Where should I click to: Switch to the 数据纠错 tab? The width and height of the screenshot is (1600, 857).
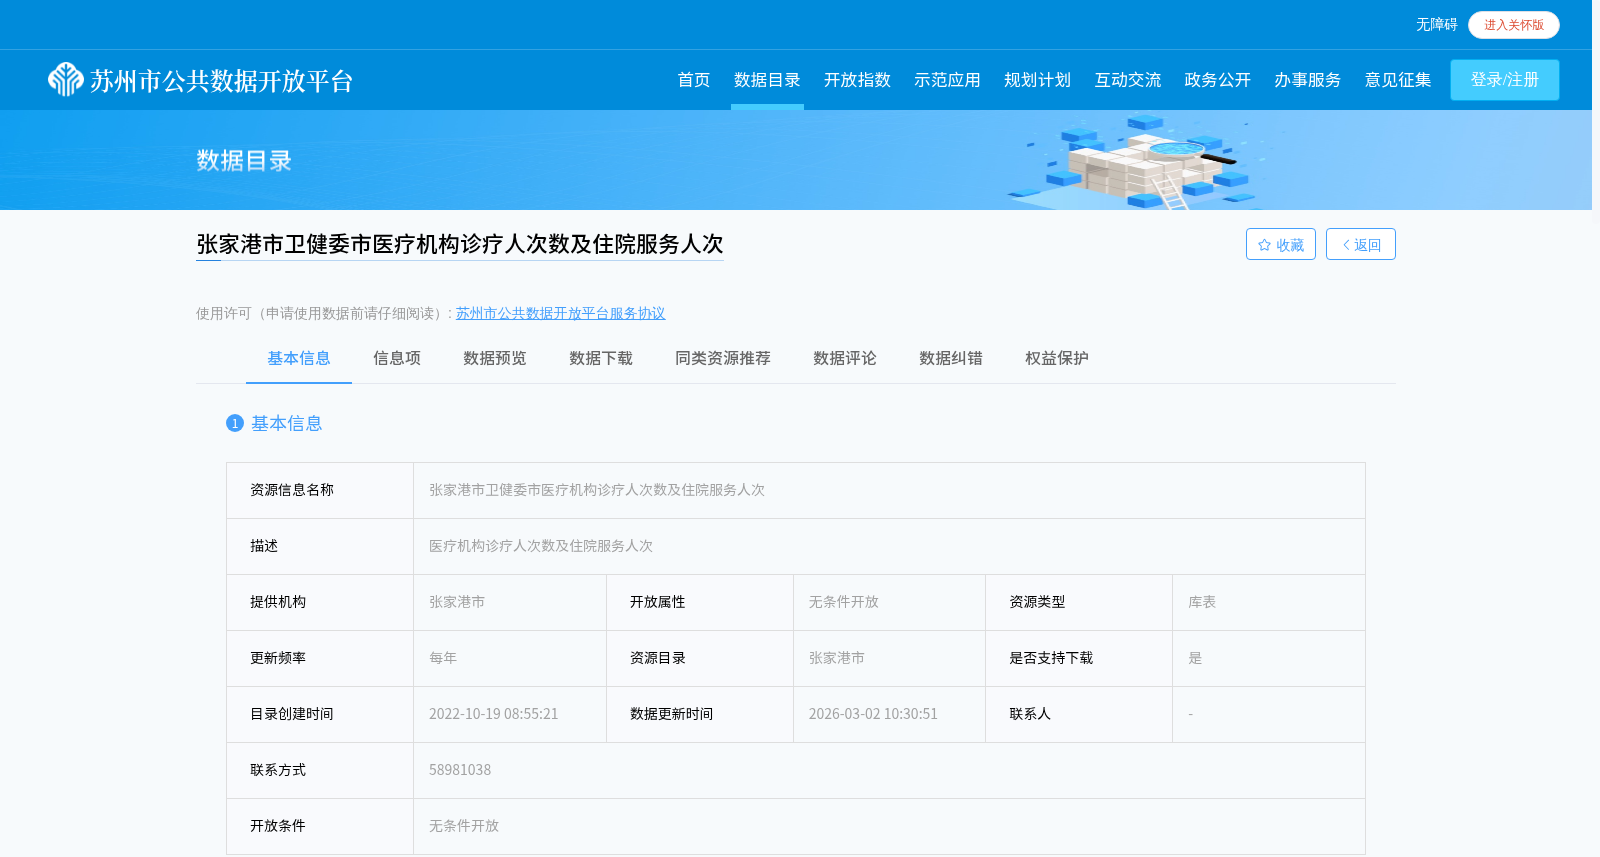[951, 358]
